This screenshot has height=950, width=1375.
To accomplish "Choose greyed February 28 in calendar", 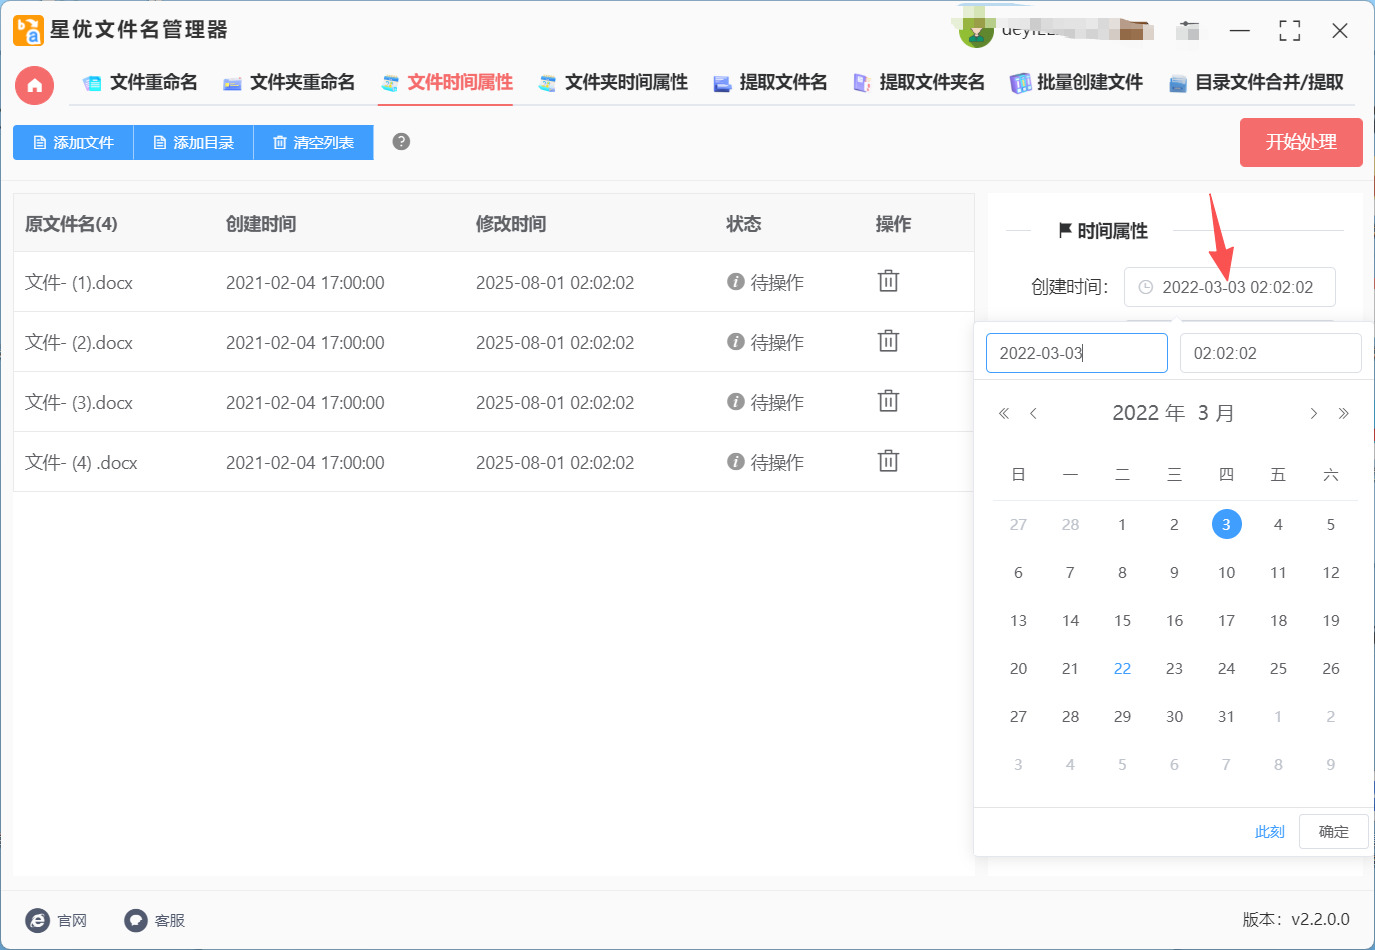I will point(1070,524).
